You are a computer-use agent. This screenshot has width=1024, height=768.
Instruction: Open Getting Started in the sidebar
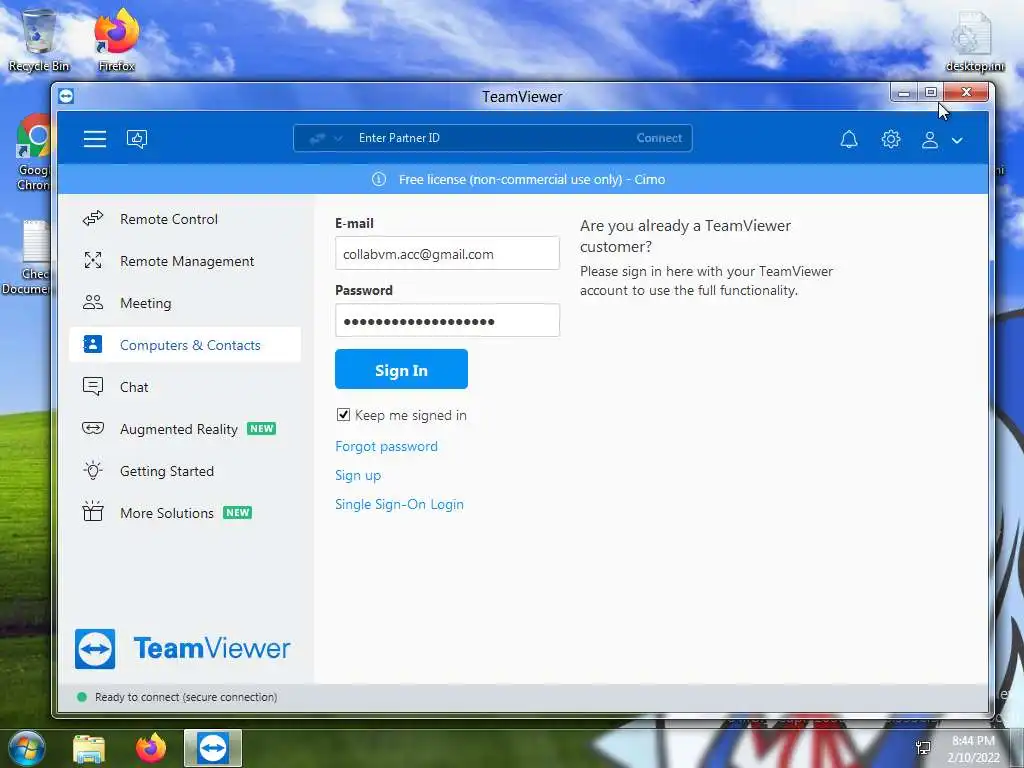(x=185, y=471)
